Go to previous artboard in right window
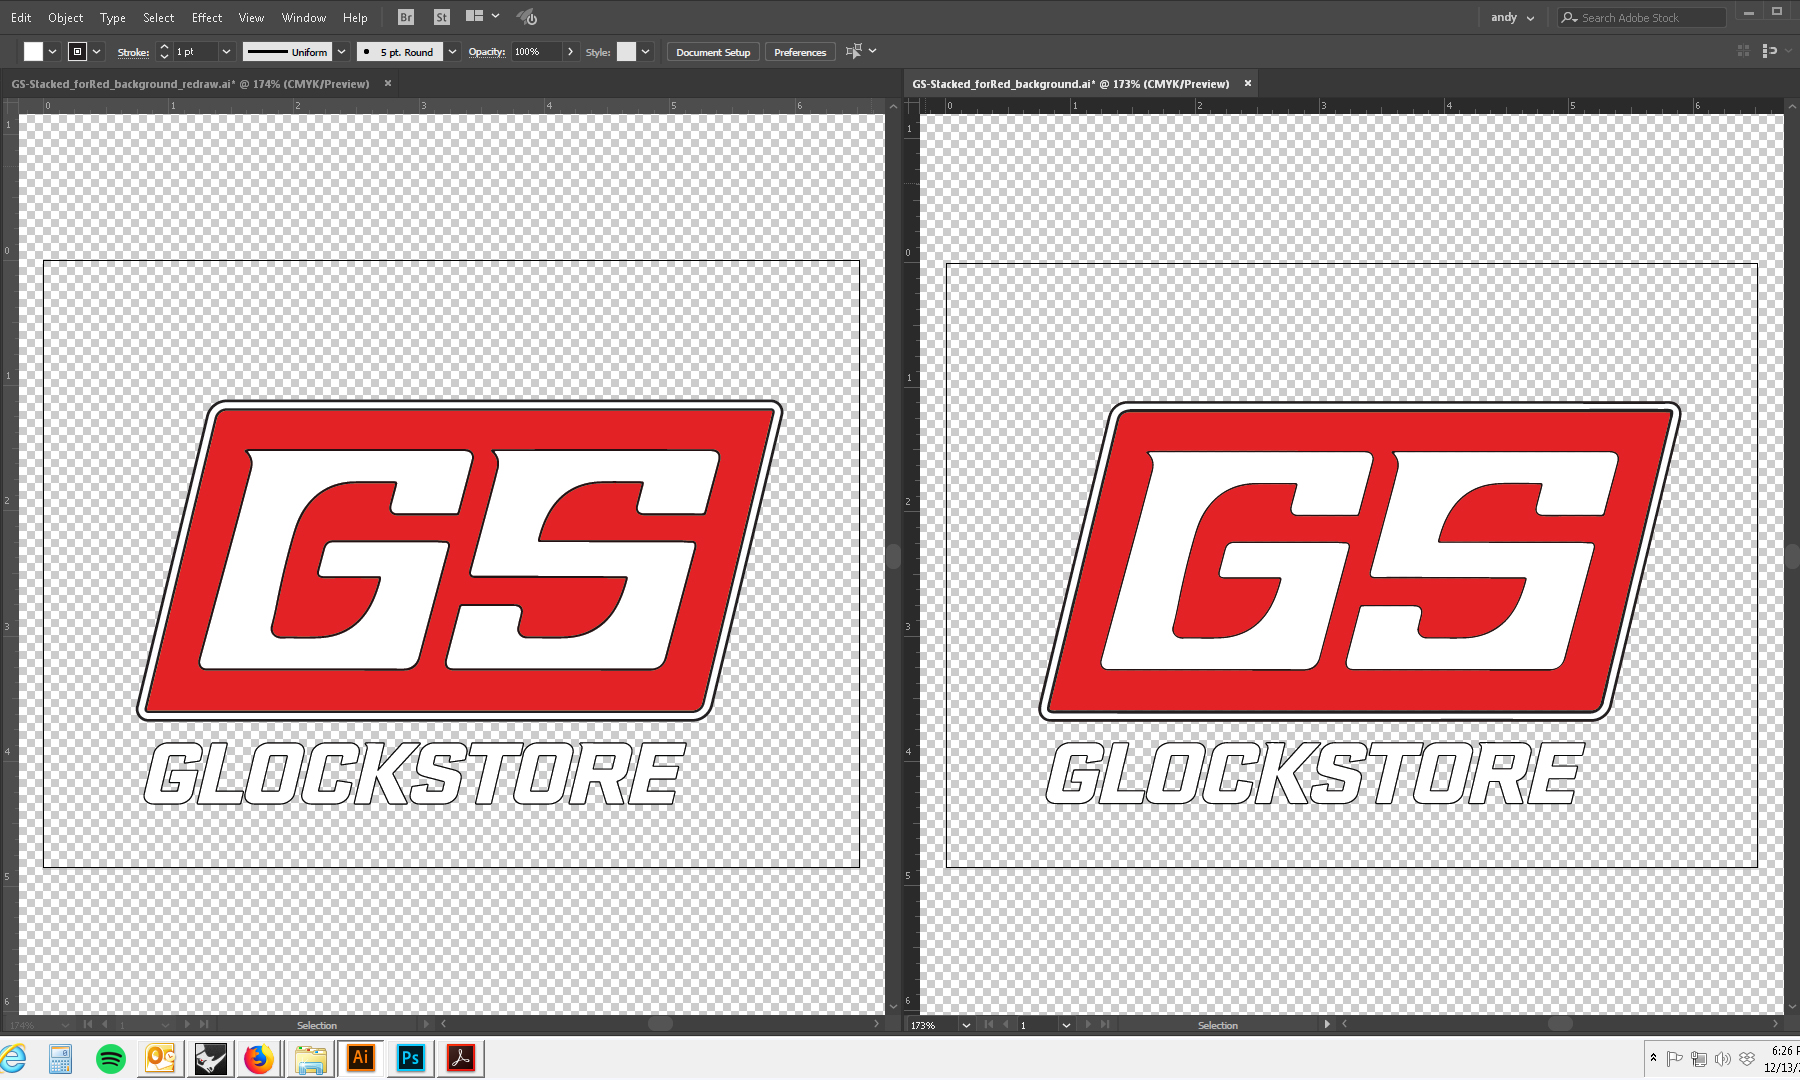1800x1080 pixels. (1006, 1025)
